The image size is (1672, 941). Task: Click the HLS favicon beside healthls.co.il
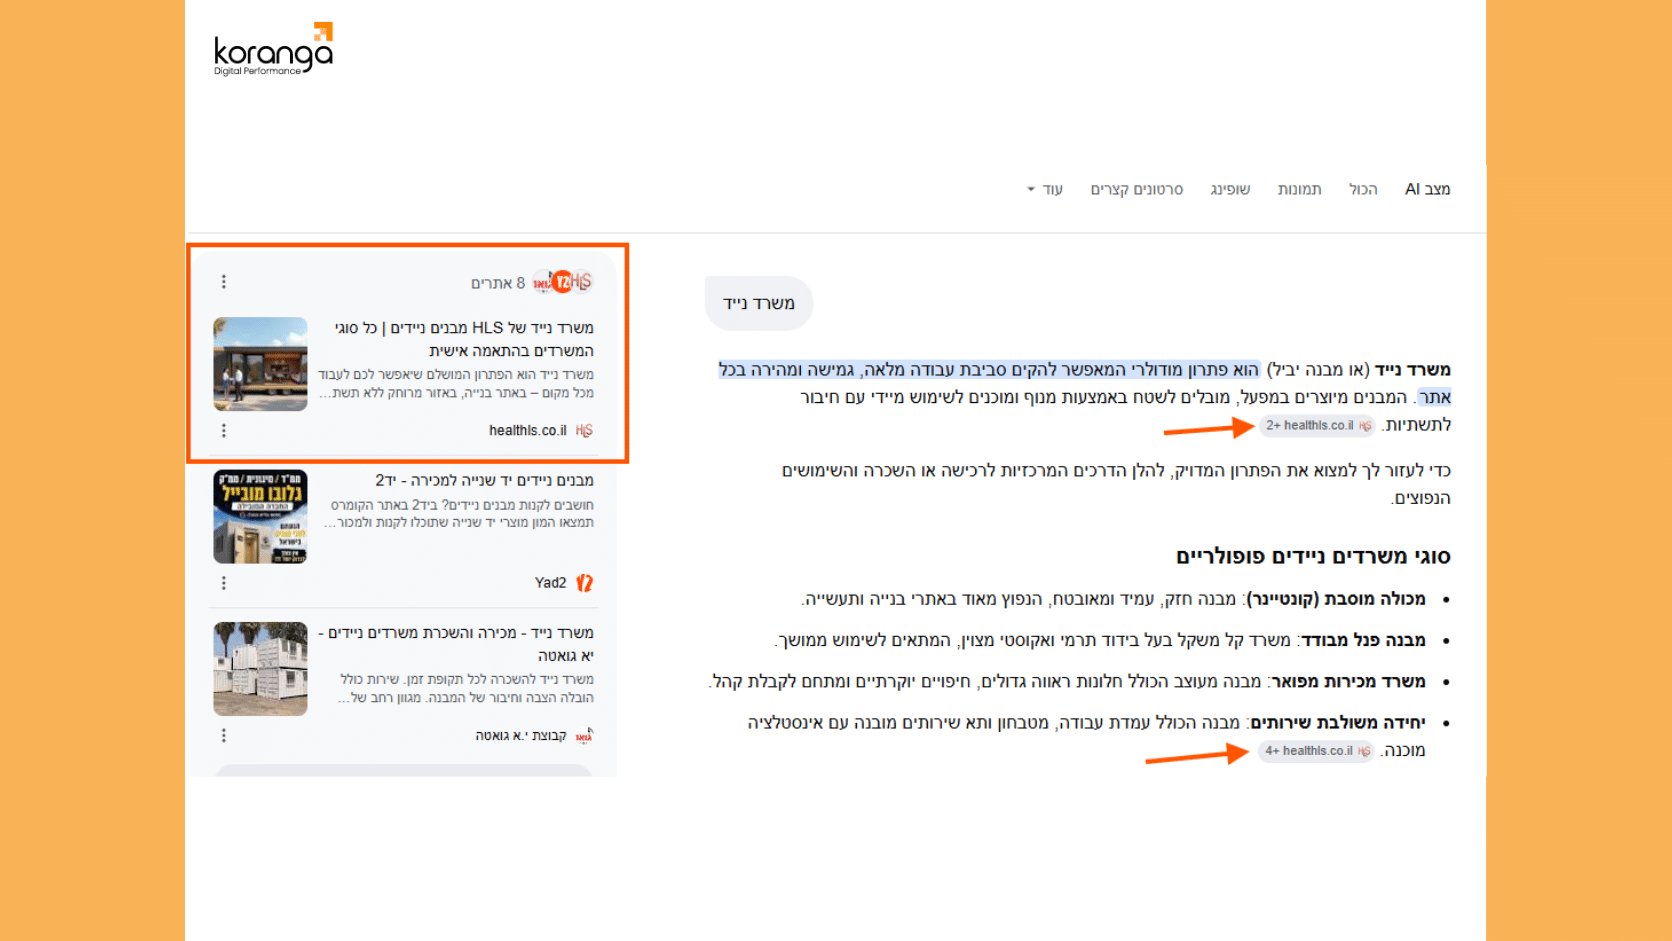585,431
